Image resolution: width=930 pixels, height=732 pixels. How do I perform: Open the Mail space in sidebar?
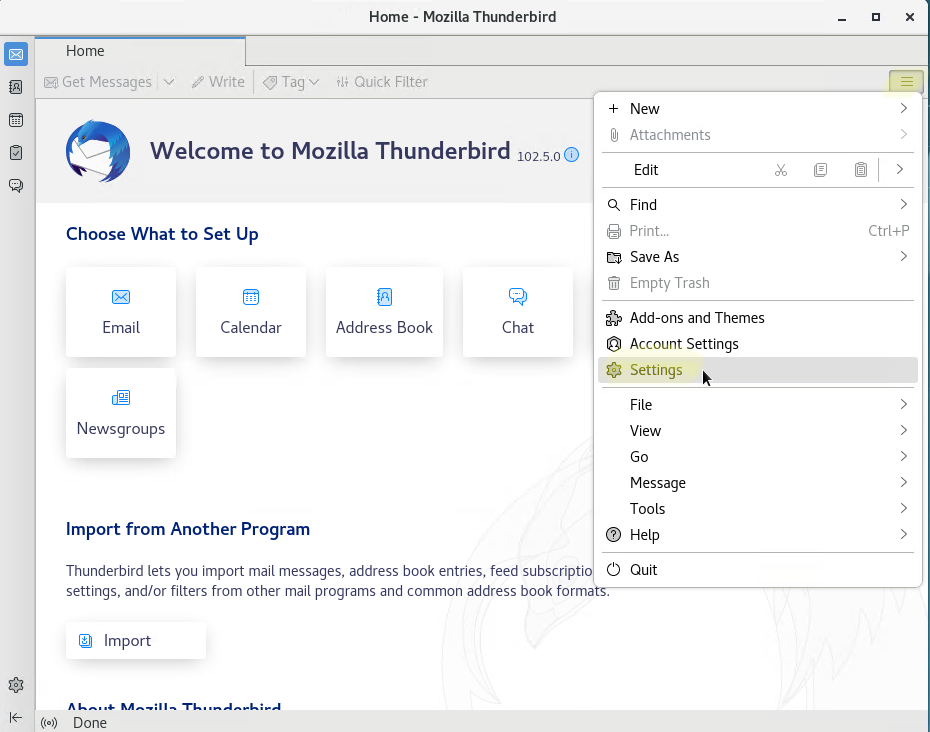[x=16, y=55]
